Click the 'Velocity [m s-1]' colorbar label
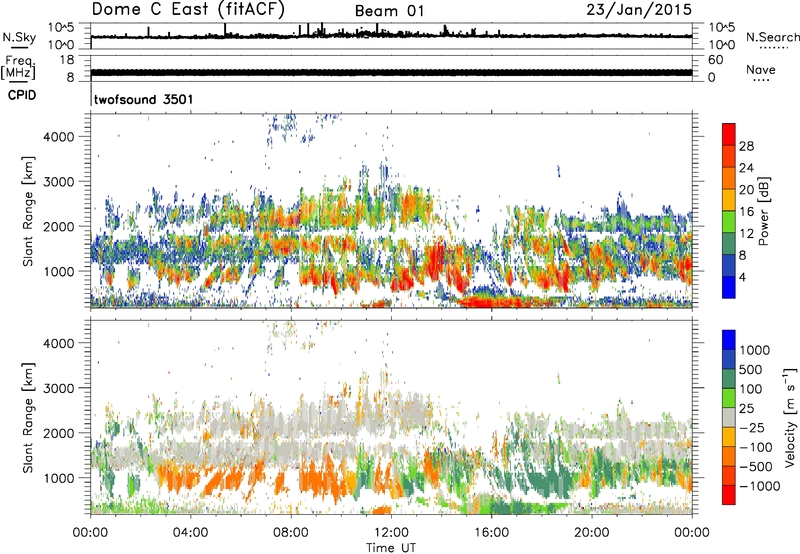800x554 pixels. pos(790,417)
